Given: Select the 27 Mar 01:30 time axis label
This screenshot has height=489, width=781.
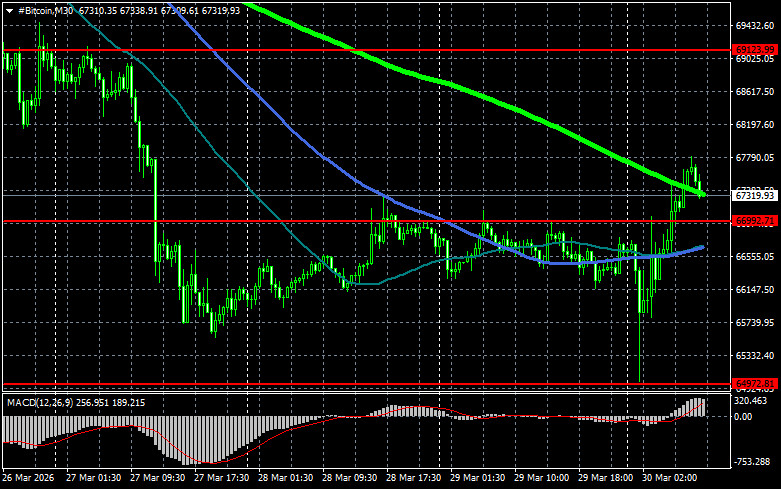Looking at the screenshot, I should 94,478.
